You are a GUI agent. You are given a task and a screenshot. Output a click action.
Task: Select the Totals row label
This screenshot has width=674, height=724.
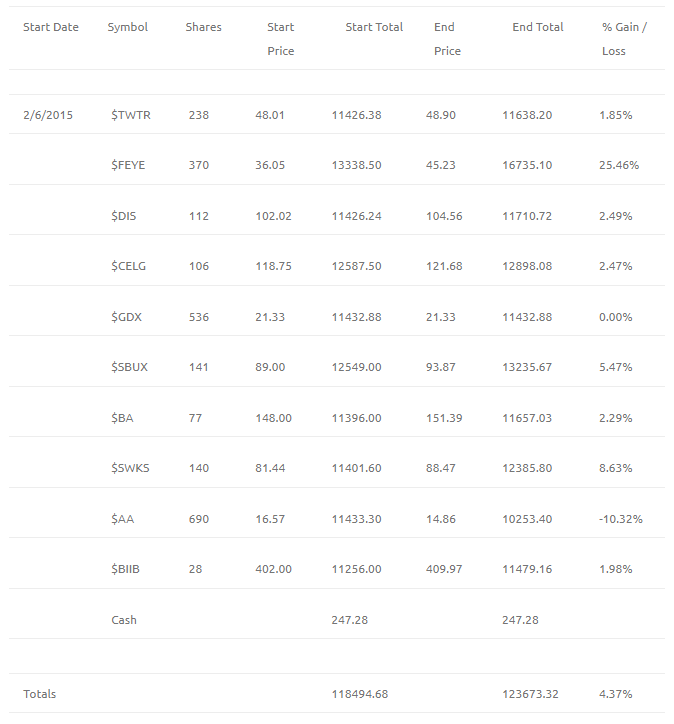40,694
